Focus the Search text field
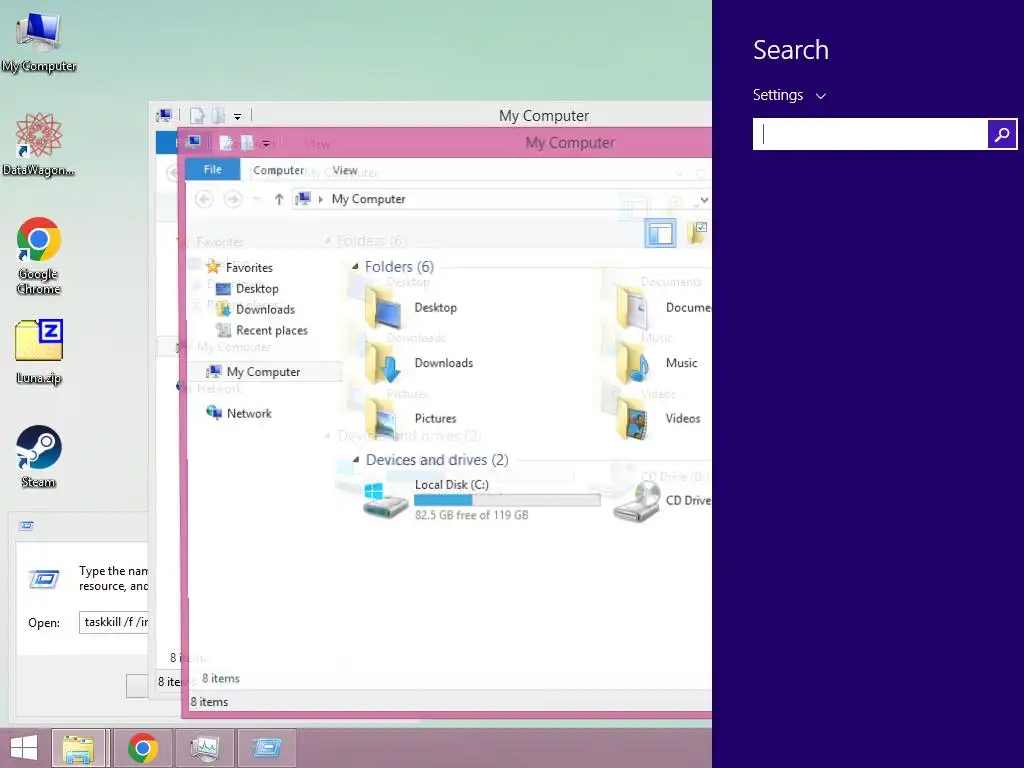The height and width of the screenshot is (768, 1024). pyautogui.click(x=870, y=135)
